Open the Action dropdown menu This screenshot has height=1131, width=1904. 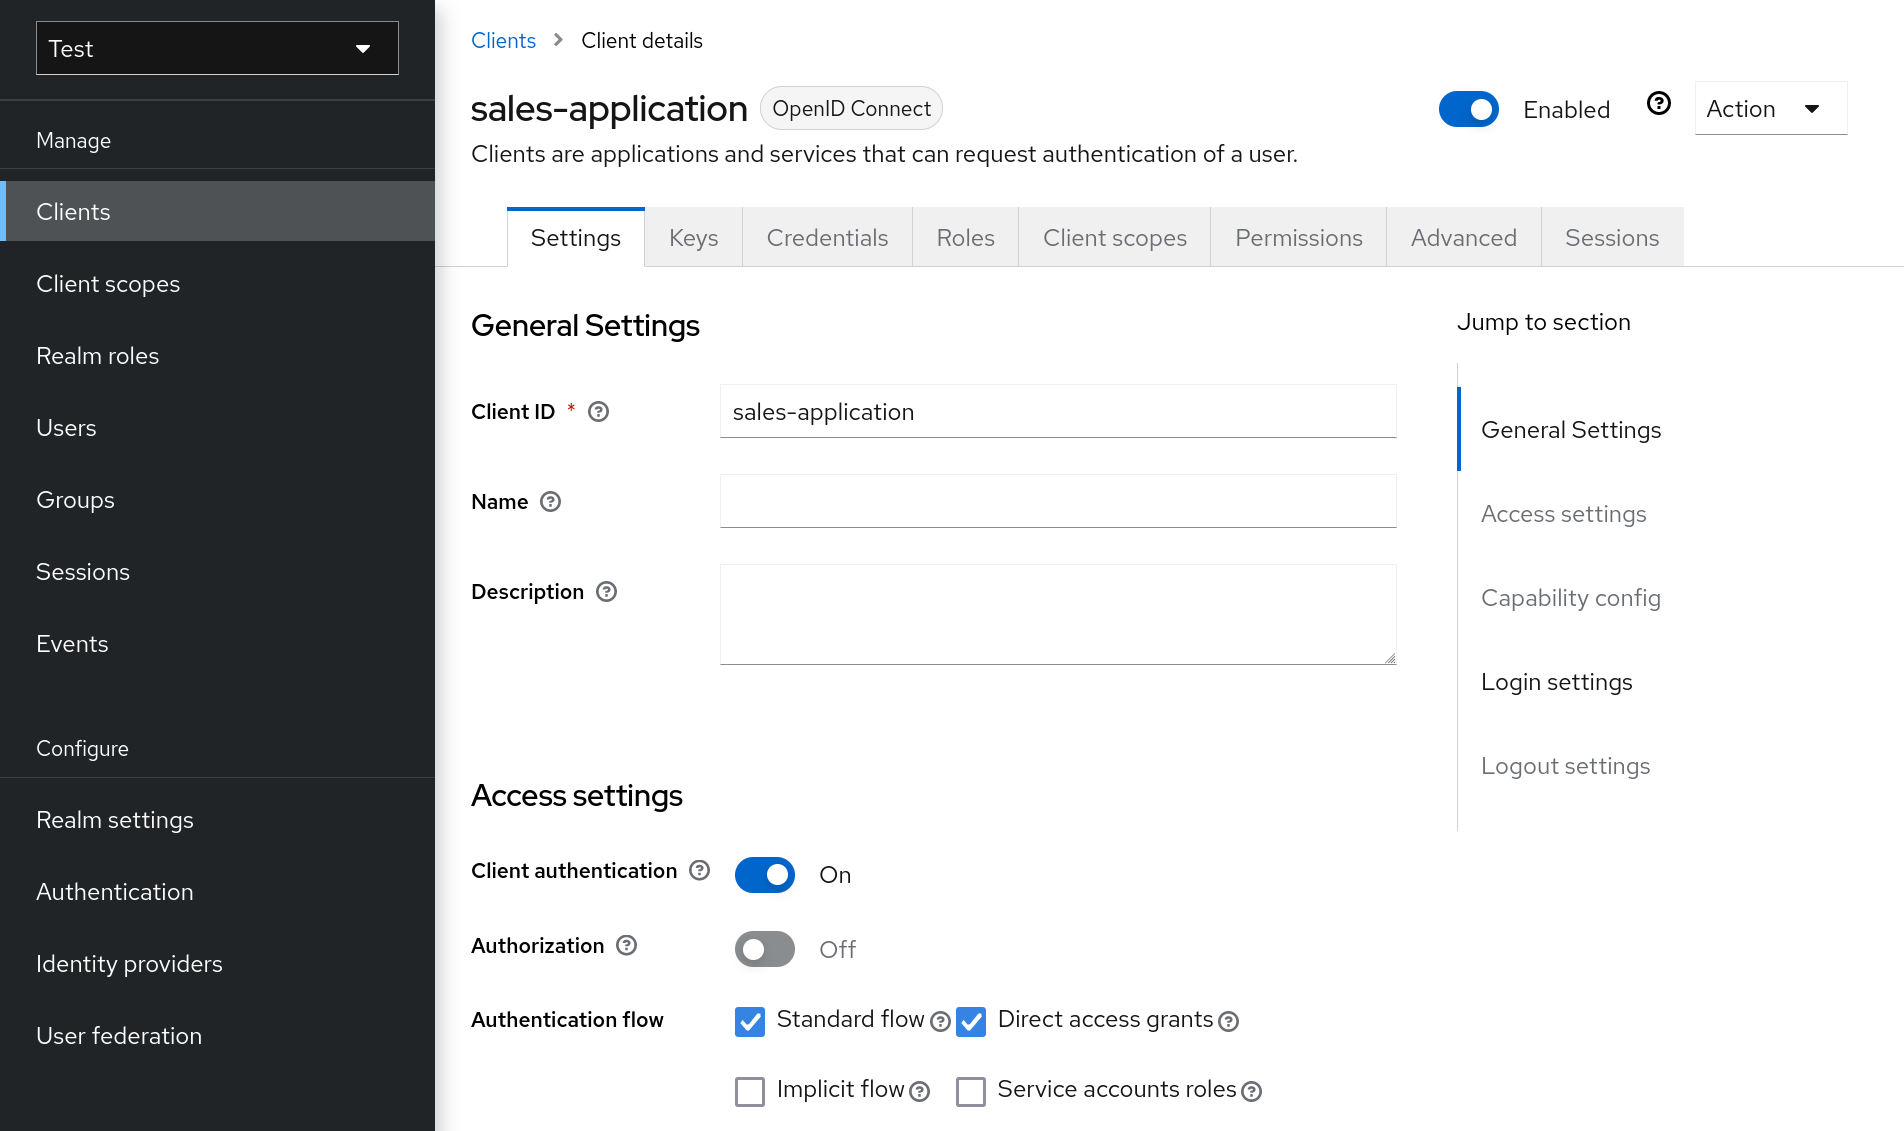click(1769, 108)
